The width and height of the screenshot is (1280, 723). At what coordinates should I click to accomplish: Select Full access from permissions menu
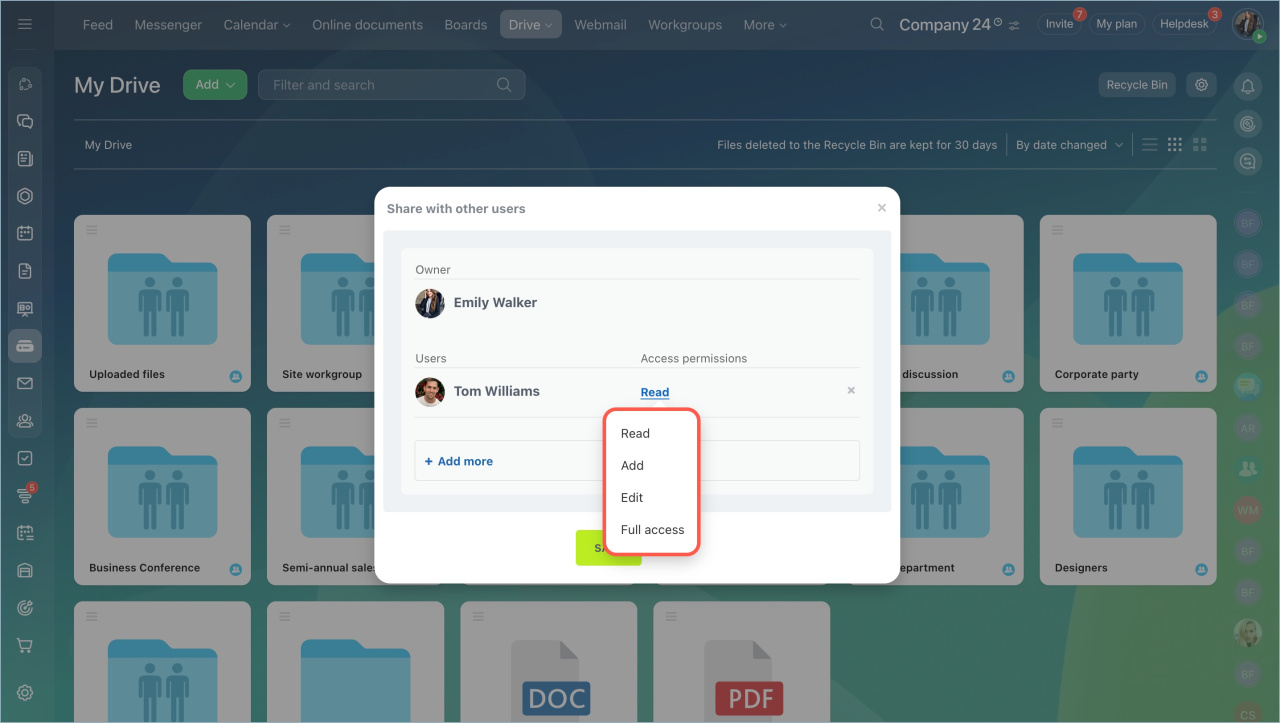(652, 530)
